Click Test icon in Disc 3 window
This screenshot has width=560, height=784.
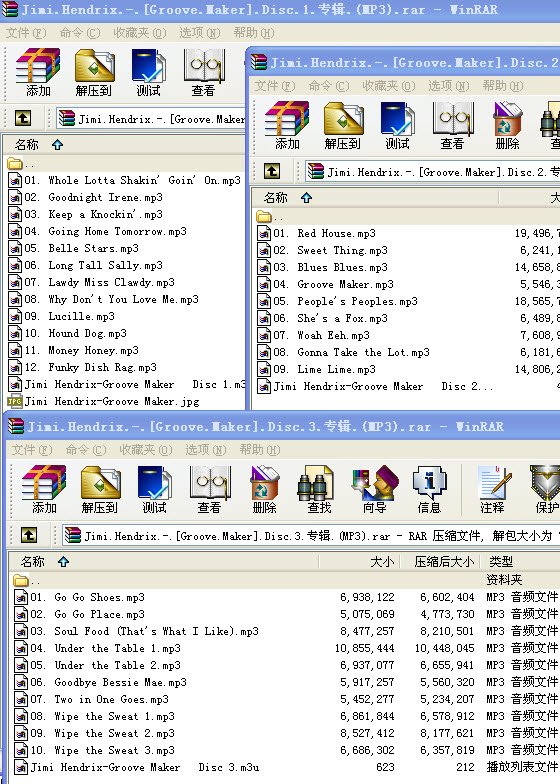154,490
